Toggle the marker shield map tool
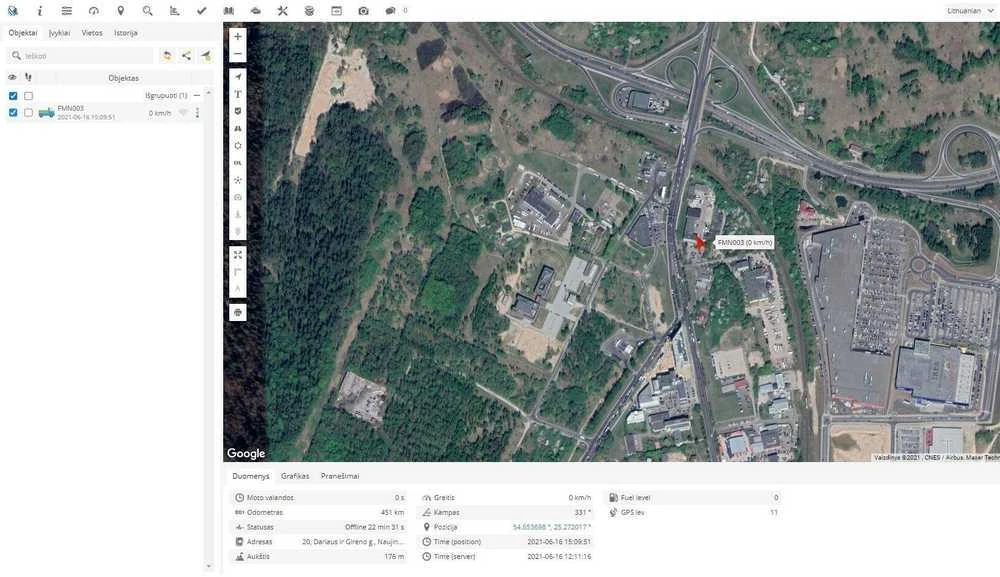The width and height of the screenshot is (1000, 577). click(x=238, y=111)
